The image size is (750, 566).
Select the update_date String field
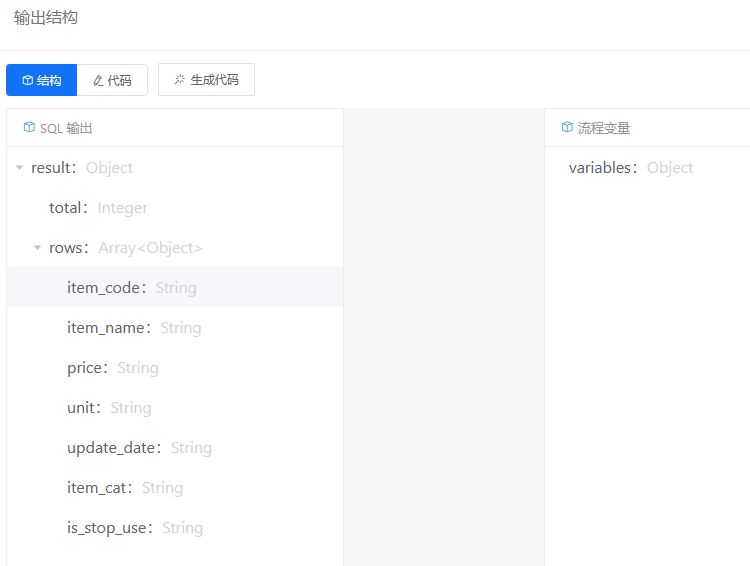[139, 448]
